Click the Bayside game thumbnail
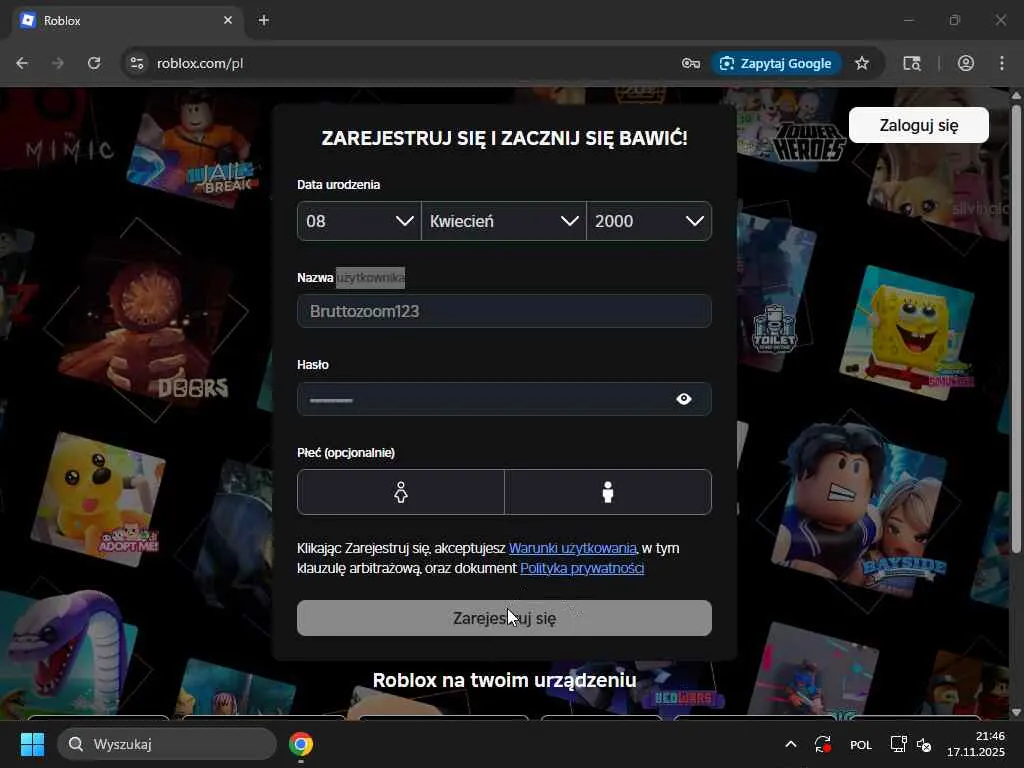 coord(861,509)
